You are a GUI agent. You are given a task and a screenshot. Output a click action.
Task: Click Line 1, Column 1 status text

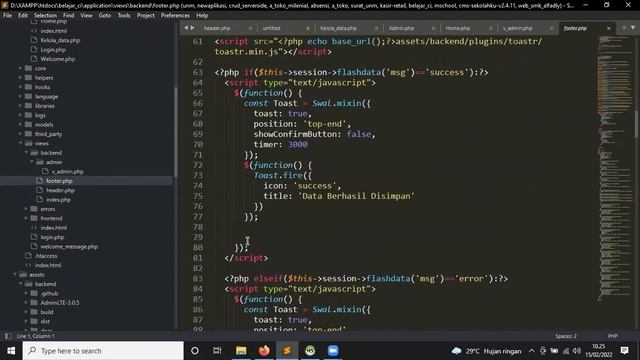pos(36,336)
